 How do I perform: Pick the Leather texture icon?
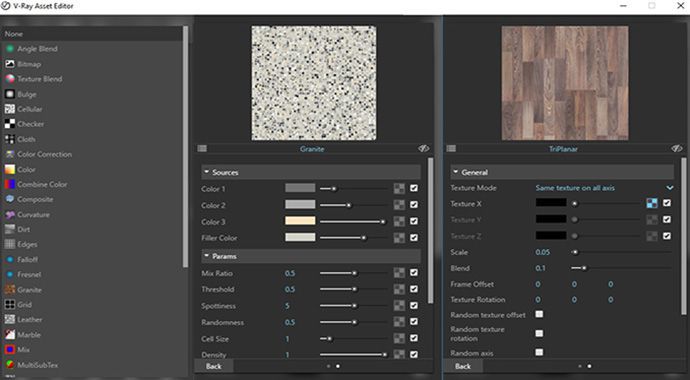tap(10, 319)
